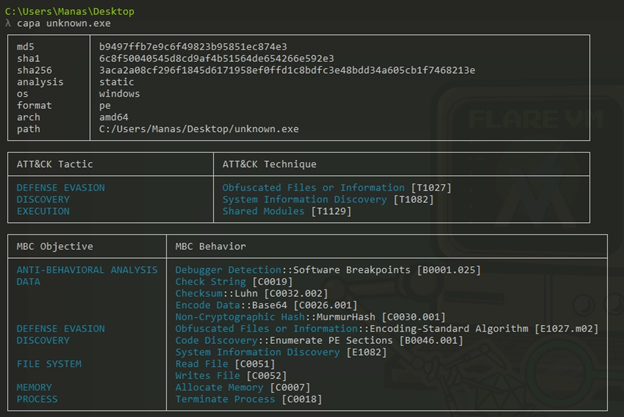
Task: Click the ANTI-BEHAVIORAL ANALYSIS objective
Action: [x=87, y=270]
